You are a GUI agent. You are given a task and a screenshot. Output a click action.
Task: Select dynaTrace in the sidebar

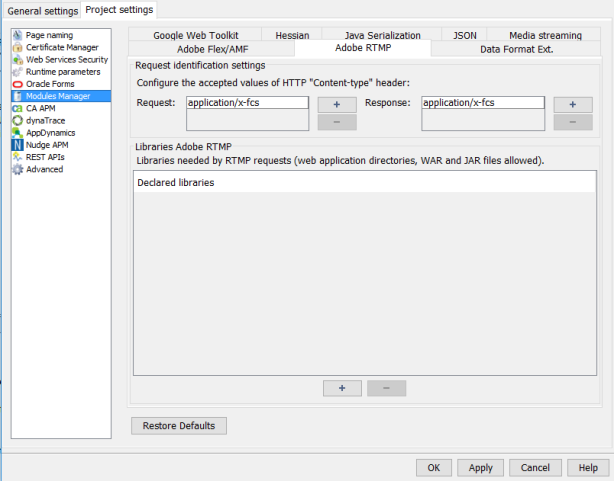coord(45,121)
